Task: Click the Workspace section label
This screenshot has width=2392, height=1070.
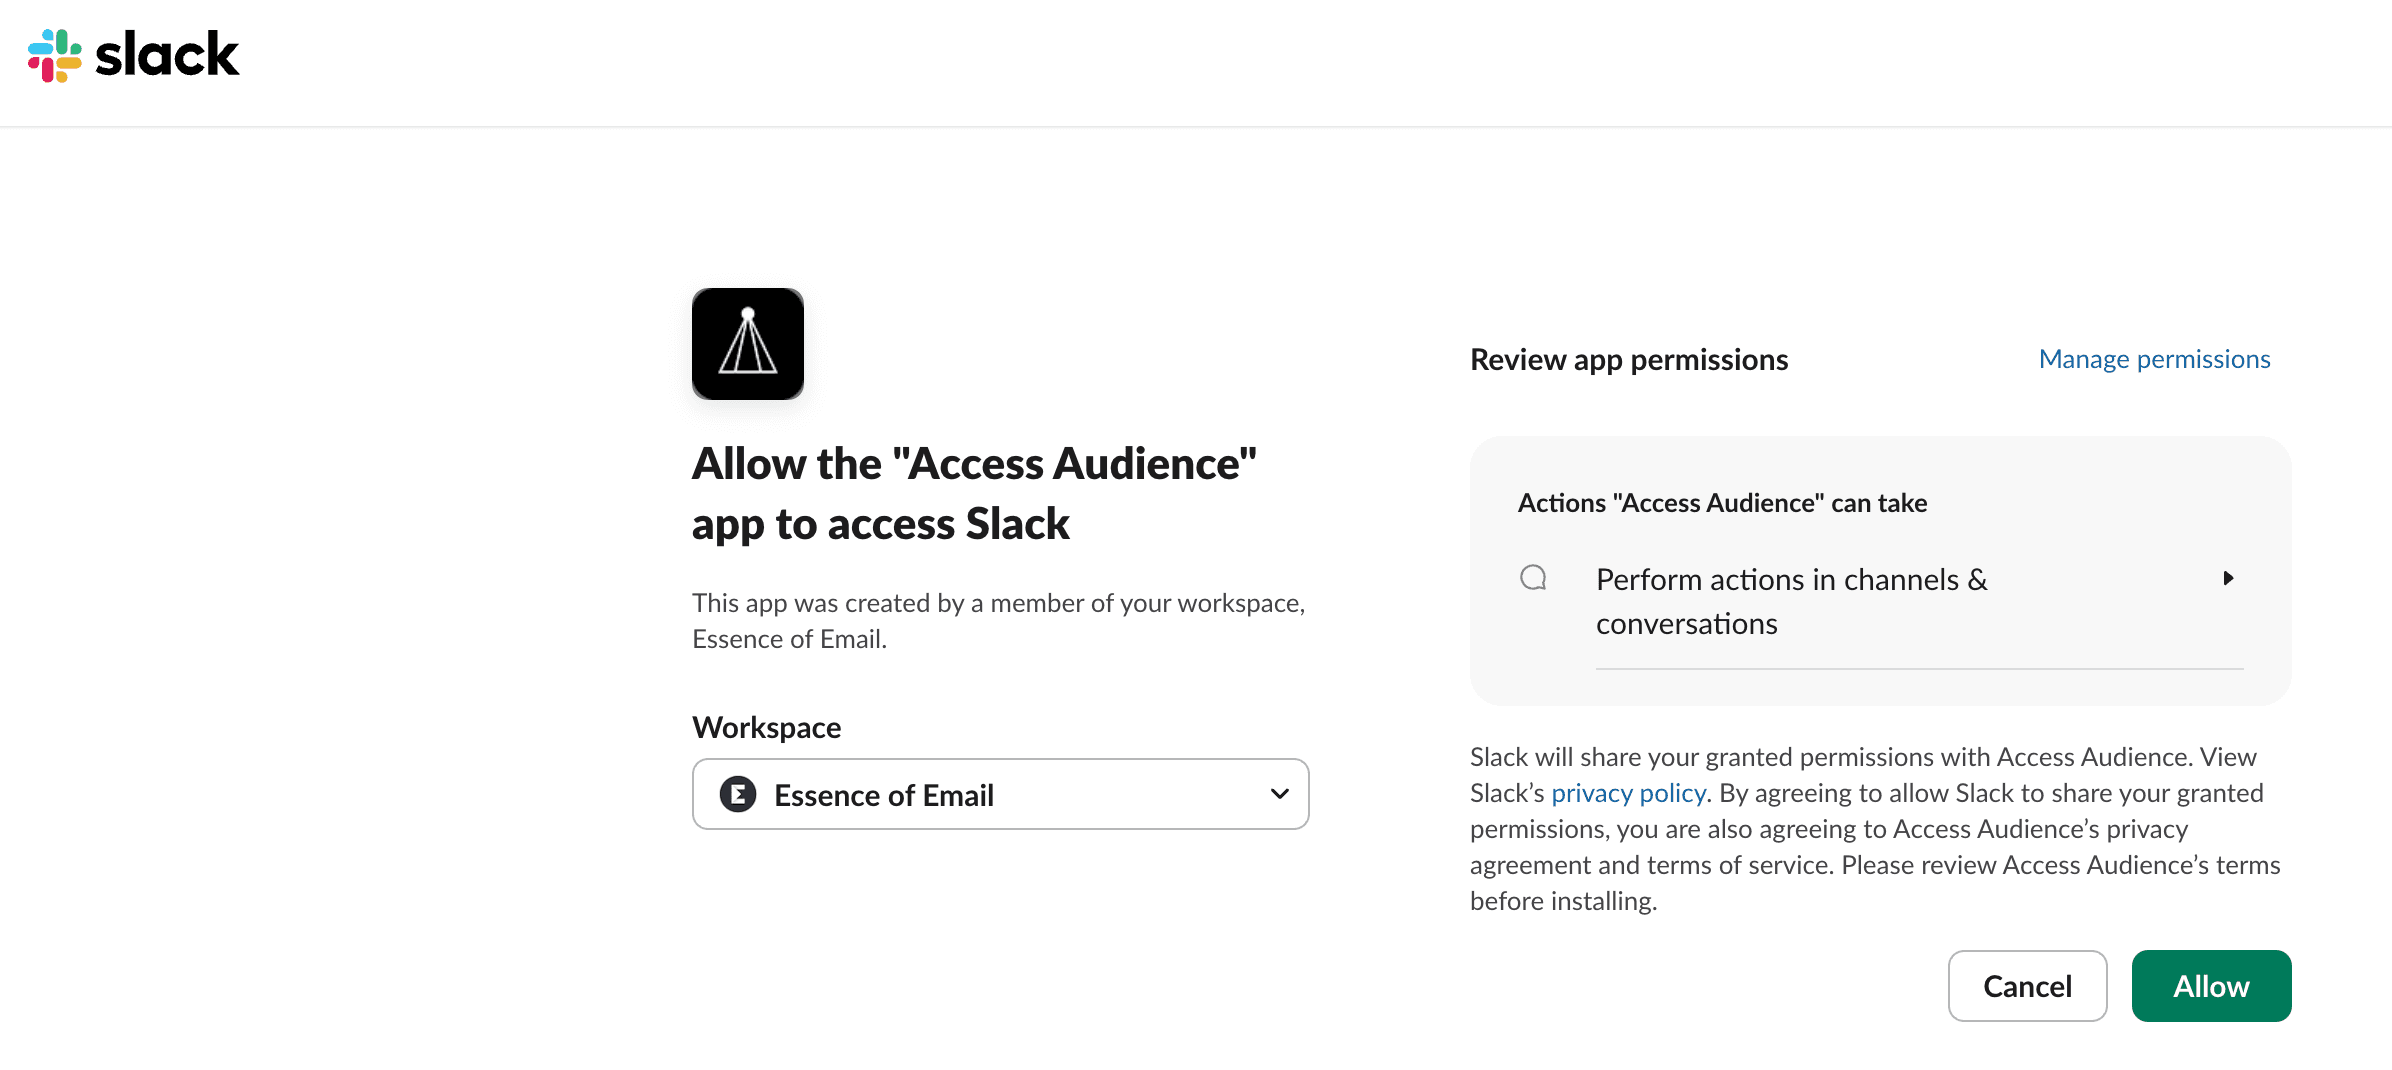Action: tap(766, 727)
